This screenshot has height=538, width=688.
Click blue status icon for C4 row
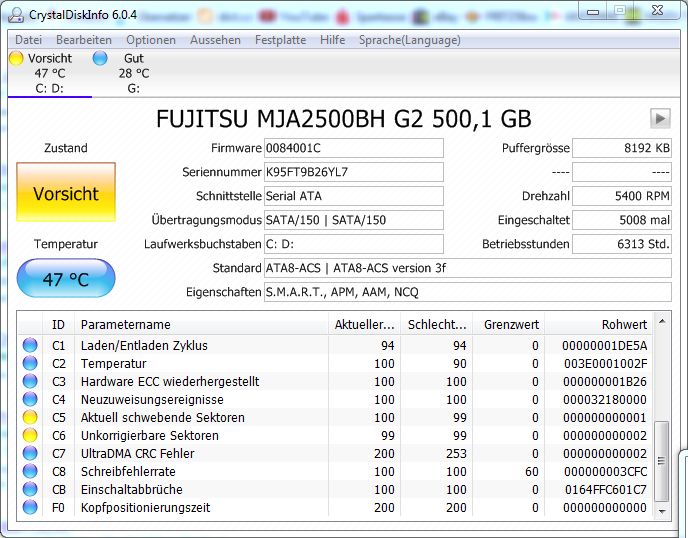30,399
